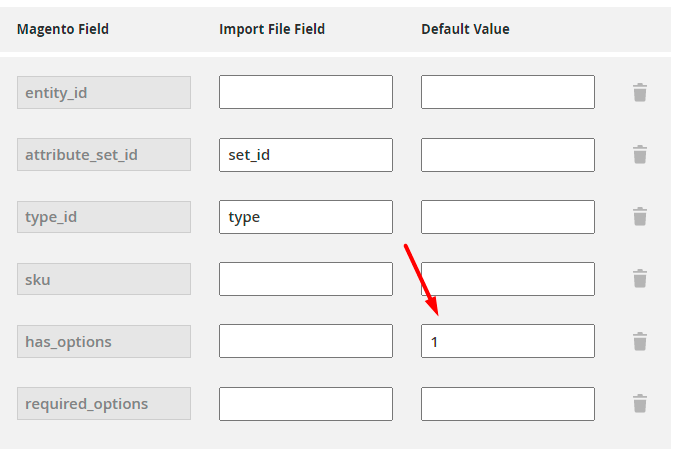This screenshot has height=461, width=684.
Task: Click the Default Value box for entity_id
Action: point(507,92)
